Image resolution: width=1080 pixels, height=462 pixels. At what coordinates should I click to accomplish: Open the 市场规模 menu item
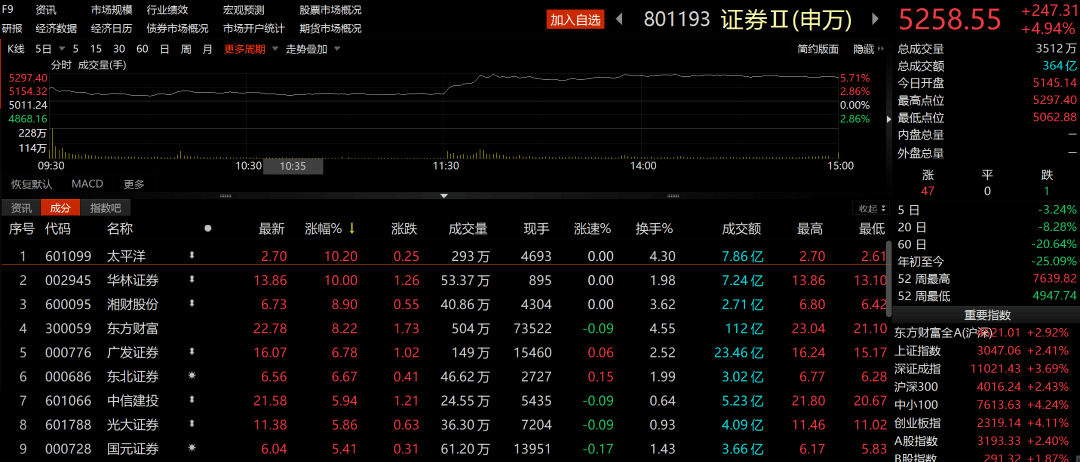tap(112, 10)
